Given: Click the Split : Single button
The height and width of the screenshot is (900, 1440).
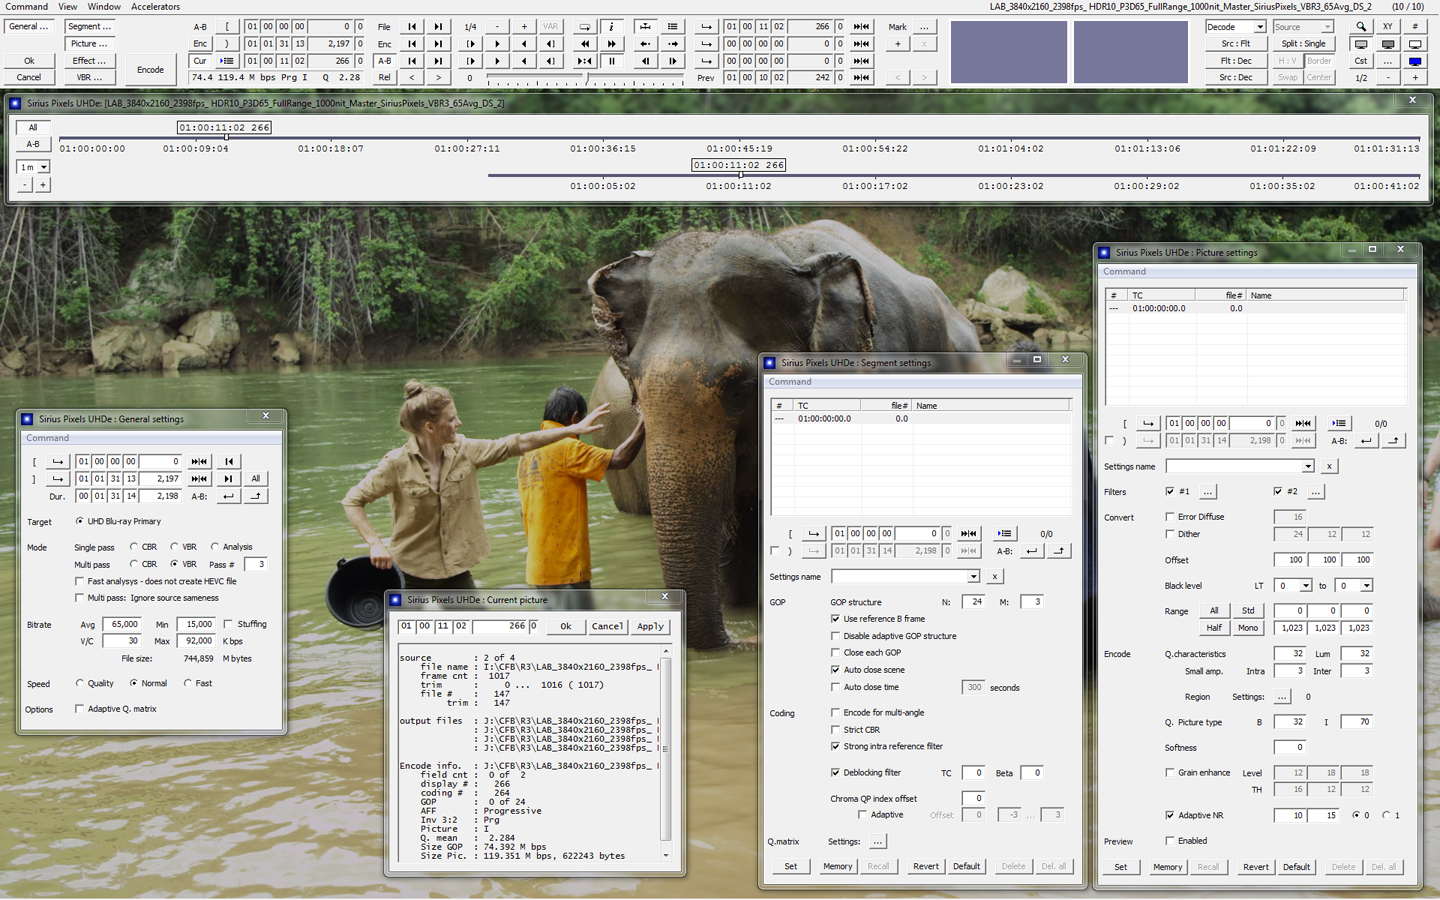Looking at the screenshot, I should click(x=1303, y=44).
